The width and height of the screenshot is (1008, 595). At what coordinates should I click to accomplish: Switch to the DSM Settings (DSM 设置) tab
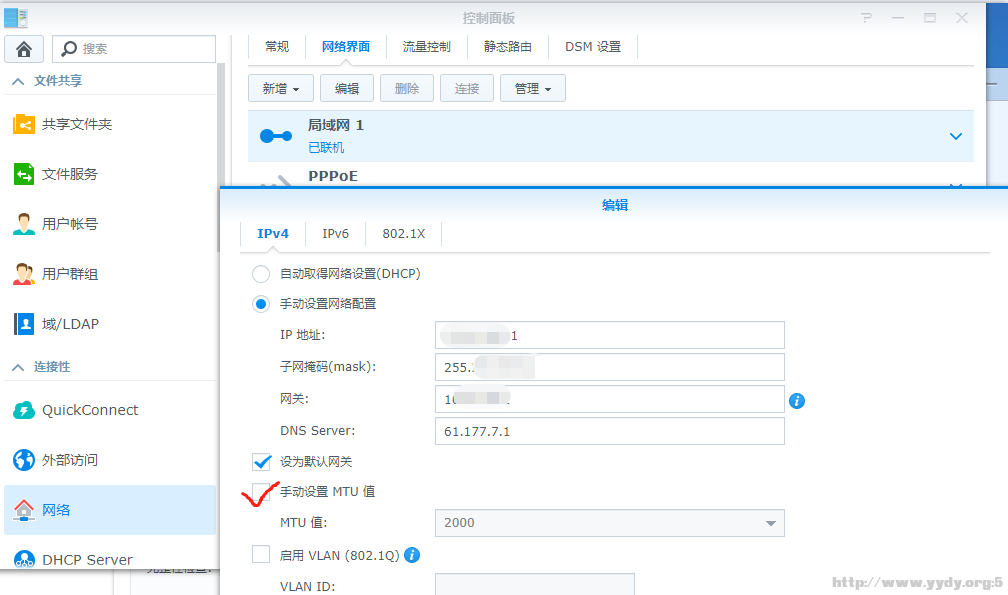(593, 47)
